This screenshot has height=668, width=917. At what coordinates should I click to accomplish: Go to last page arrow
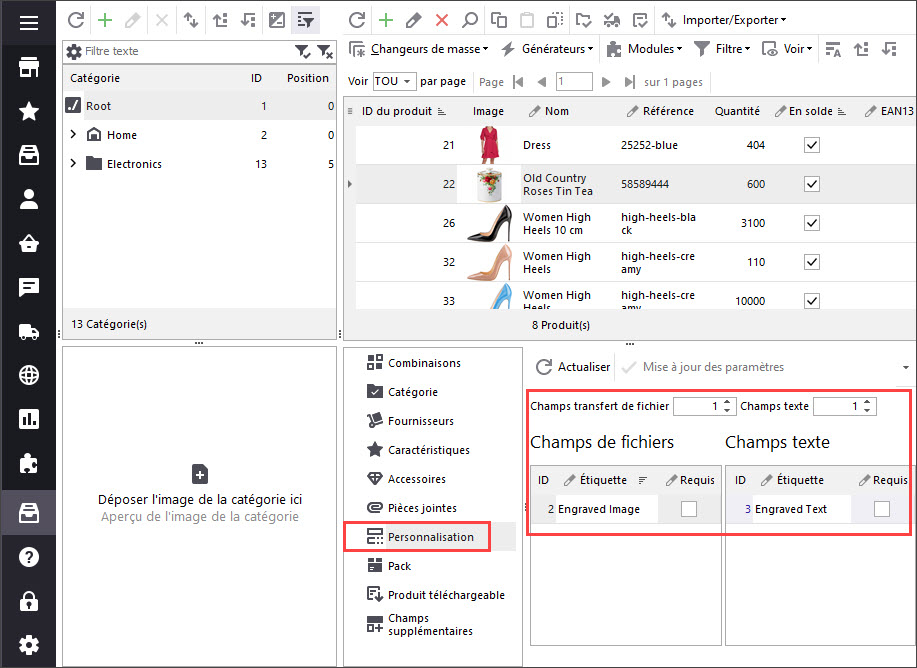tap(629, 82)
